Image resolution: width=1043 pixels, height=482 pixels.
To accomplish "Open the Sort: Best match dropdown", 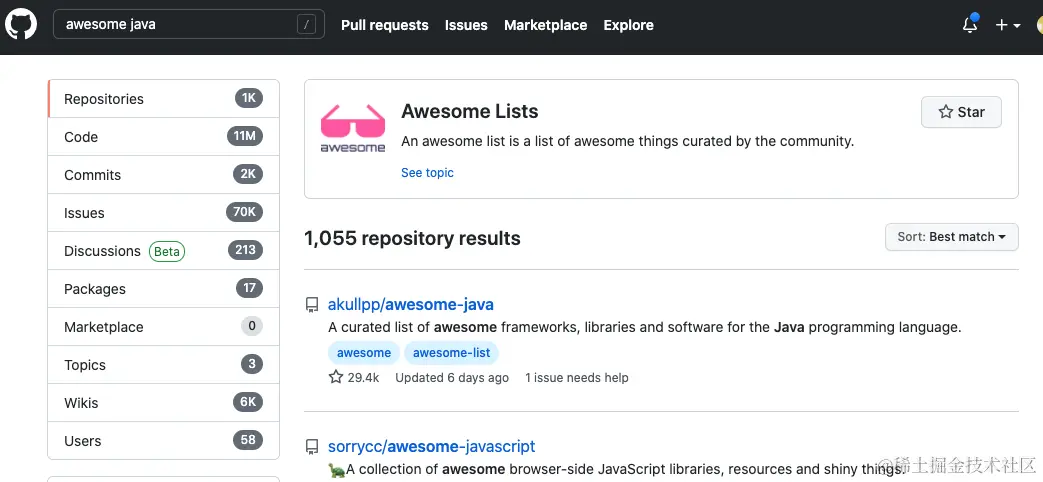I will (x=951, y=237).
